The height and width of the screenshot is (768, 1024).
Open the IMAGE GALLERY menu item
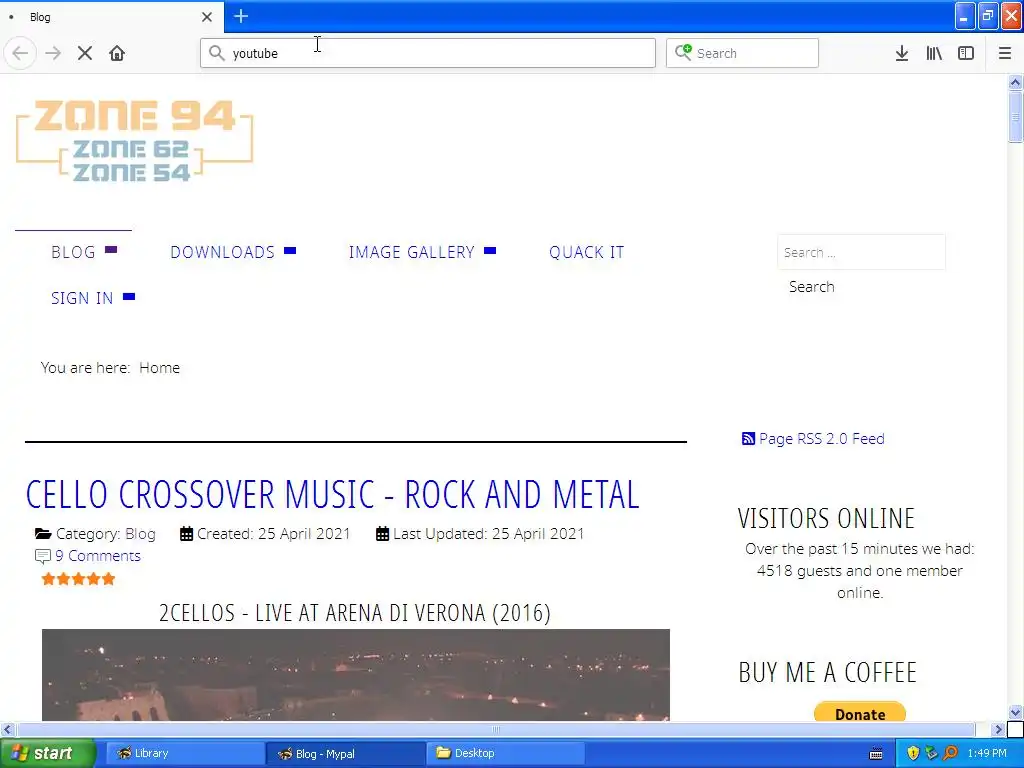pos(411,252)
